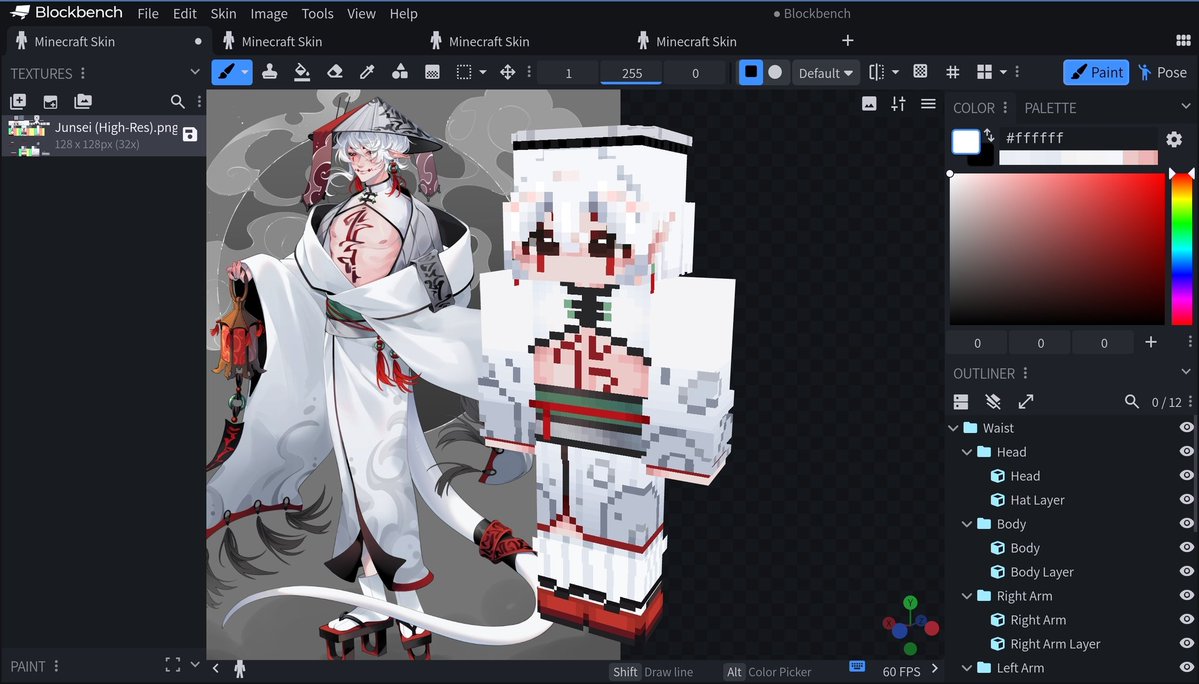This screenshot has width=1199, height=684.
Task: Open the viewport hamburger menu
Action: point(928,104)
